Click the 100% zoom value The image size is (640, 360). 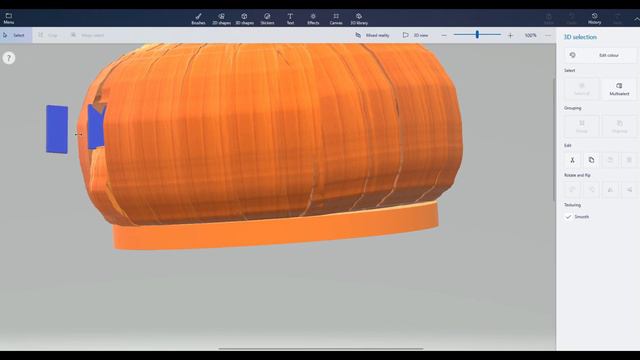tap(531, 36)
